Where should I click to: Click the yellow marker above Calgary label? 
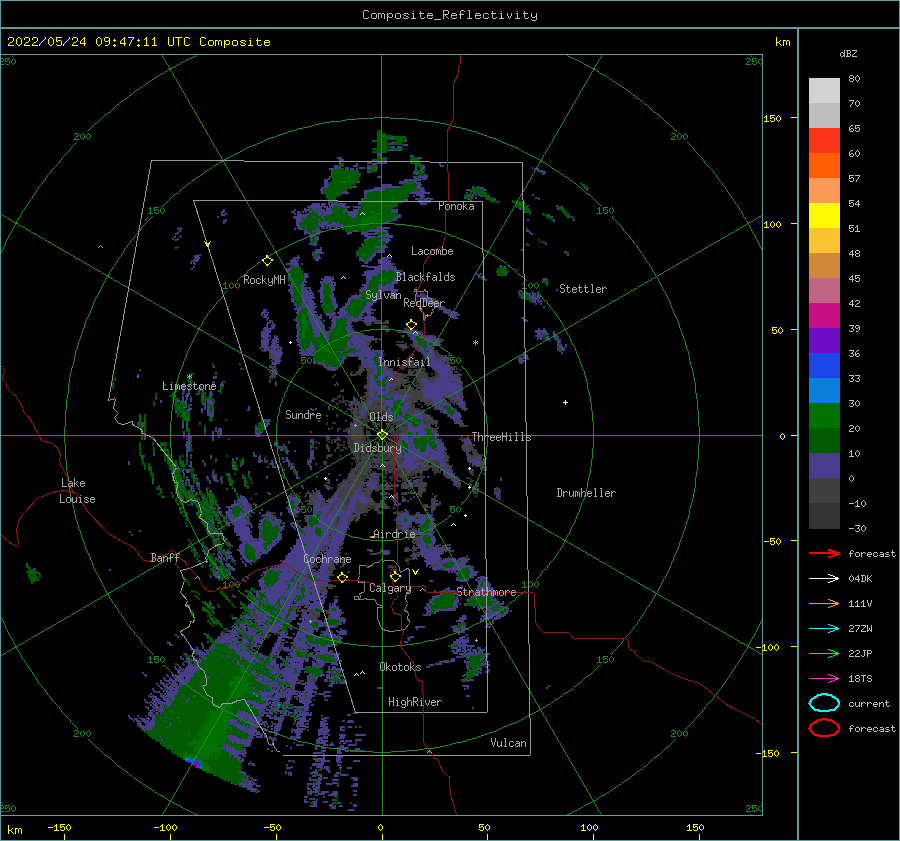[x=395, y=575]
